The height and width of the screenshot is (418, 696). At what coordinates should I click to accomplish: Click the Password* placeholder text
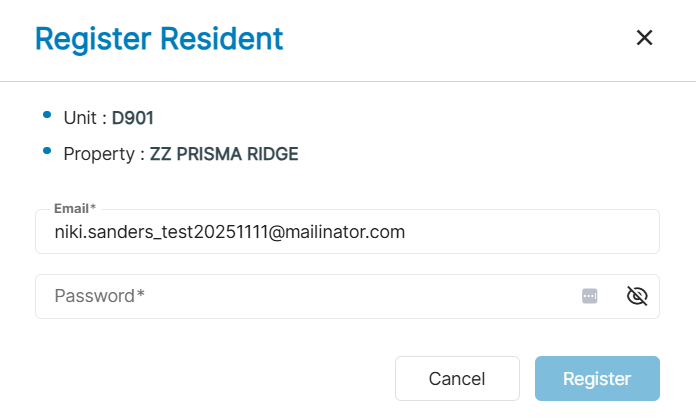coord(100,296)
